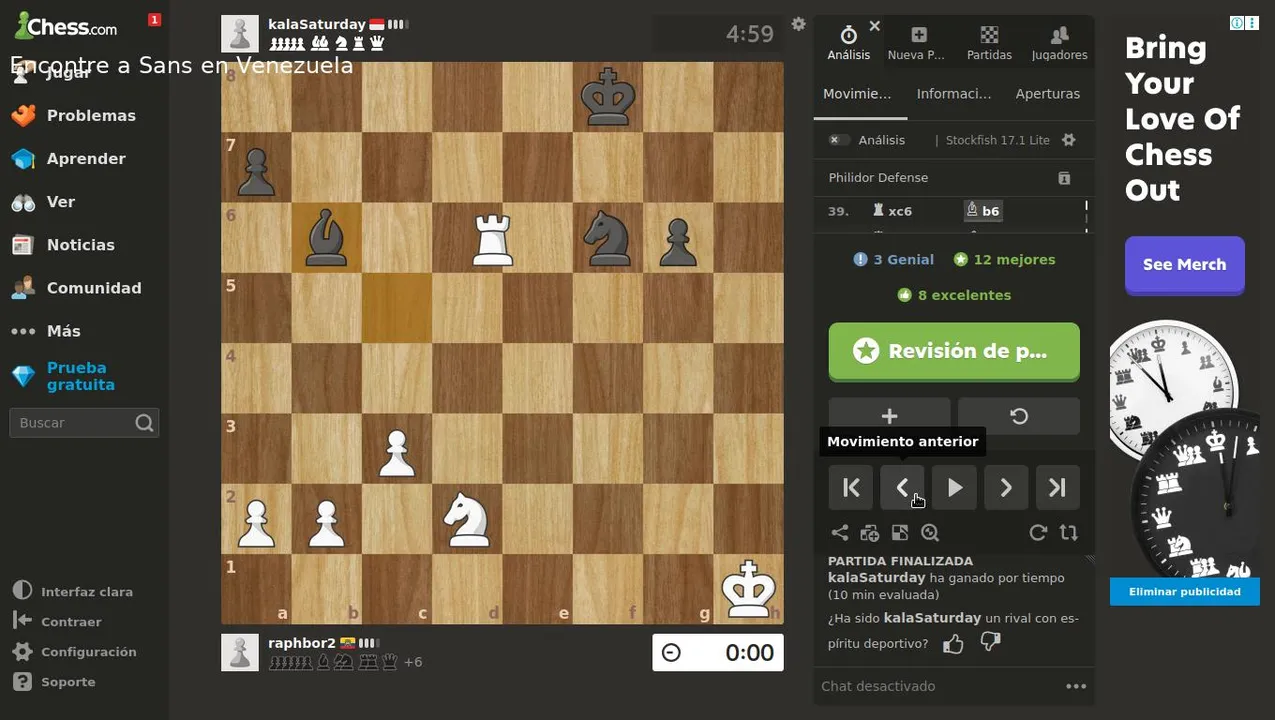
Task: Open the Chess.com home logo
Action: [x=65, y=27]
